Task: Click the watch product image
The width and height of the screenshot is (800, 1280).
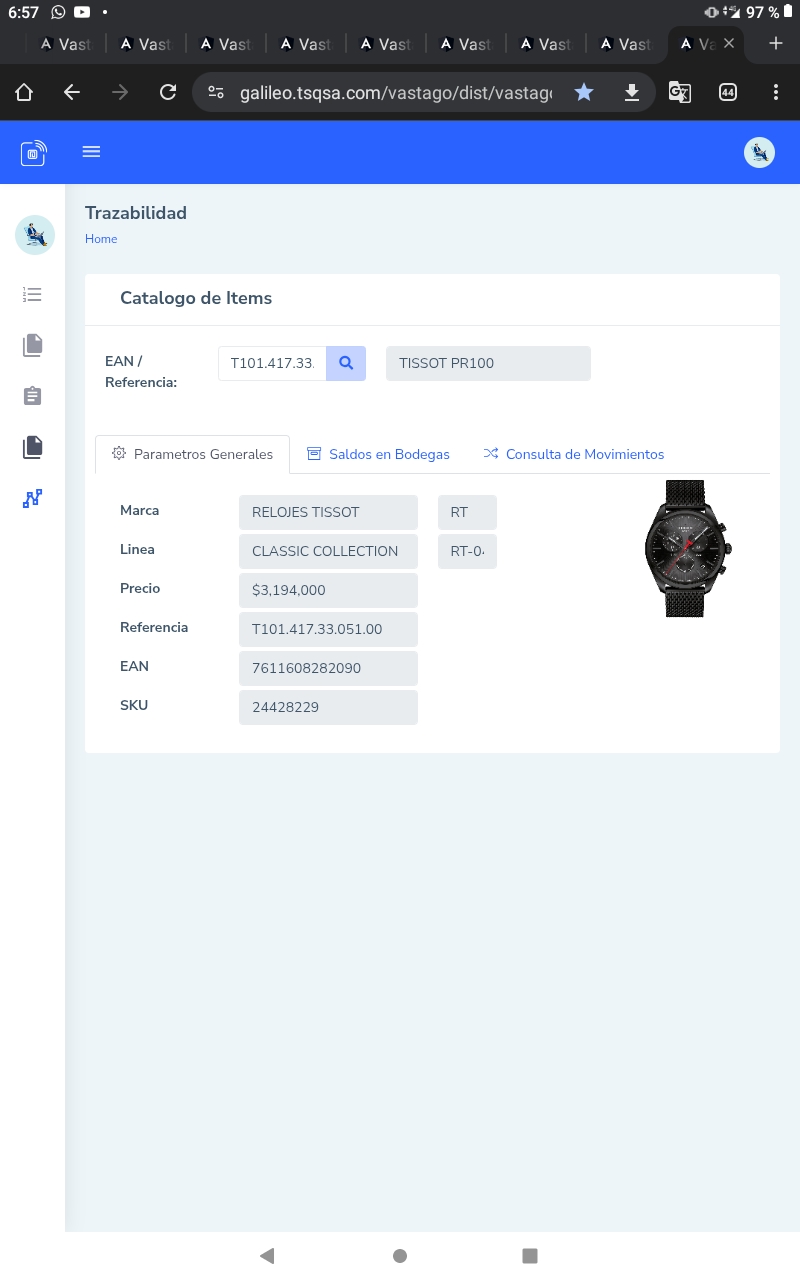Action: pyautogui.click(x=689, y=548)
